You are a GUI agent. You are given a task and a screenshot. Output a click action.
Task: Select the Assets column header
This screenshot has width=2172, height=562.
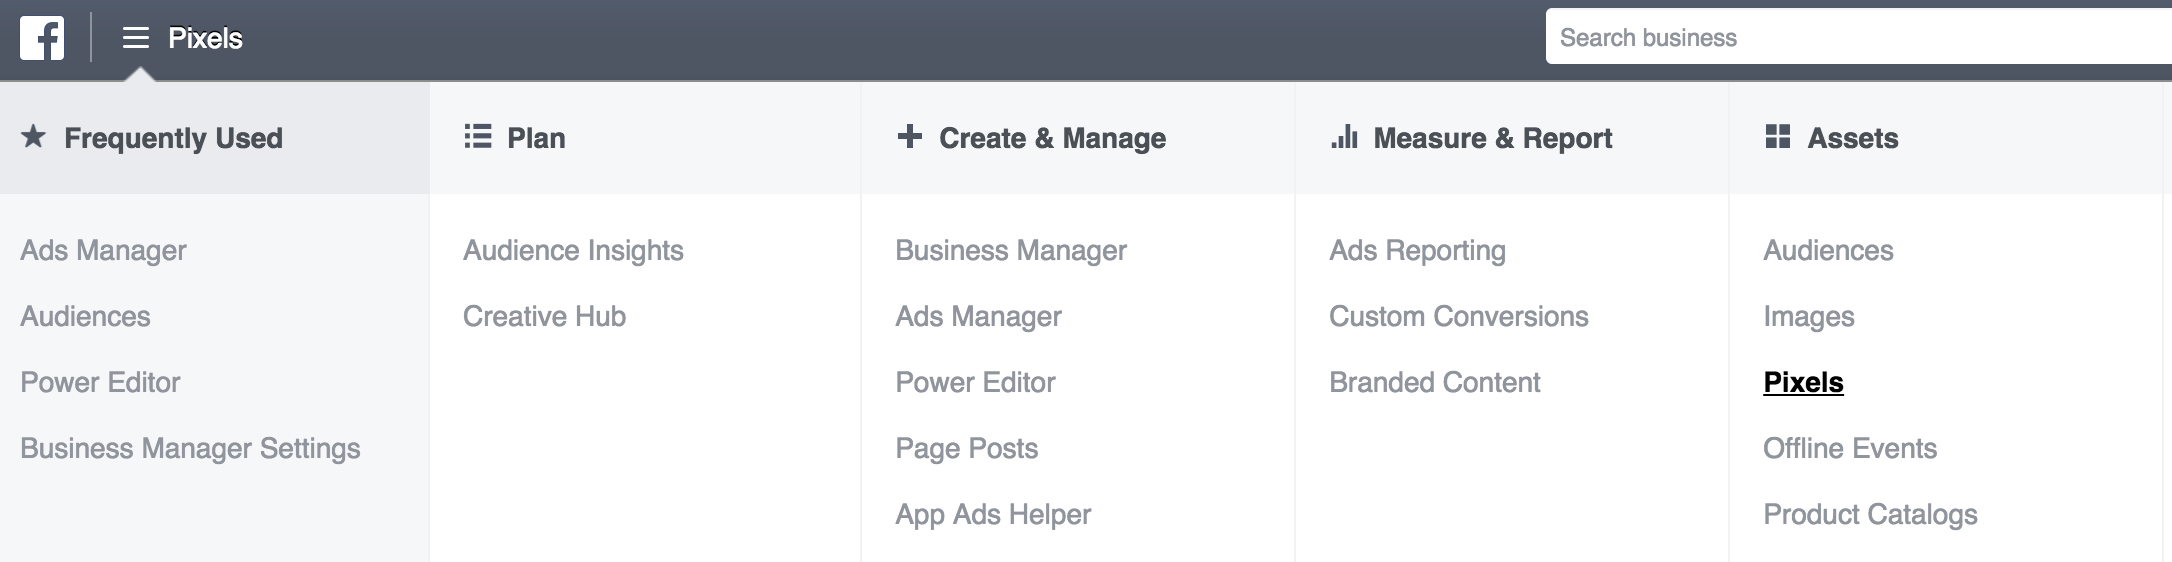pyautogui.click(x=1947, y=137)
